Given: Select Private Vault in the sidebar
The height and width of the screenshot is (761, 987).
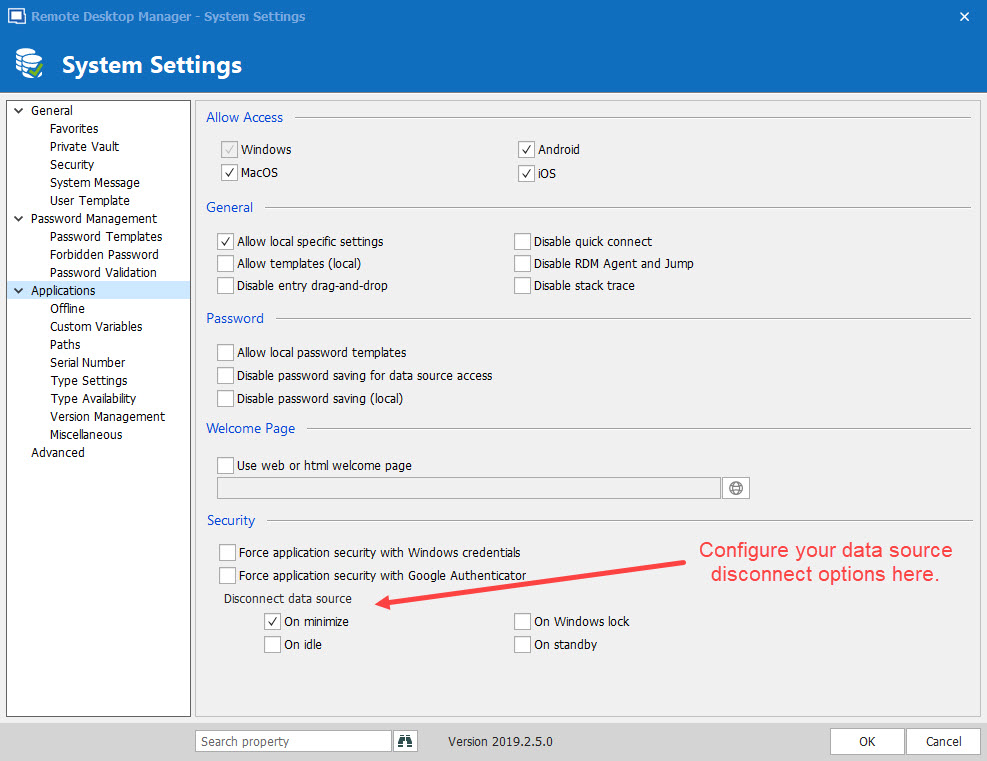Looking at the screenshot, I should click(84, 146).
